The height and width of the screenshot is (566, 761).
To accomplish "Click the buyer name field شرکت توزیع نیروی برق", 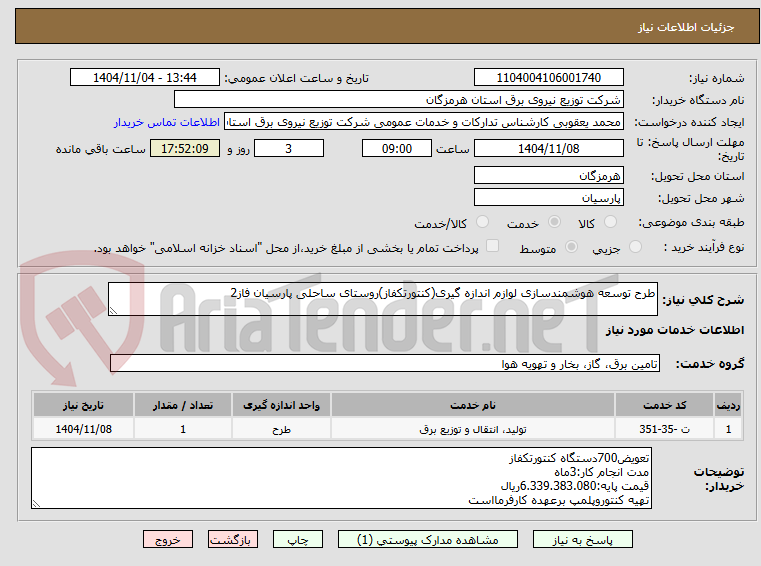I will (x=398, y=100).
